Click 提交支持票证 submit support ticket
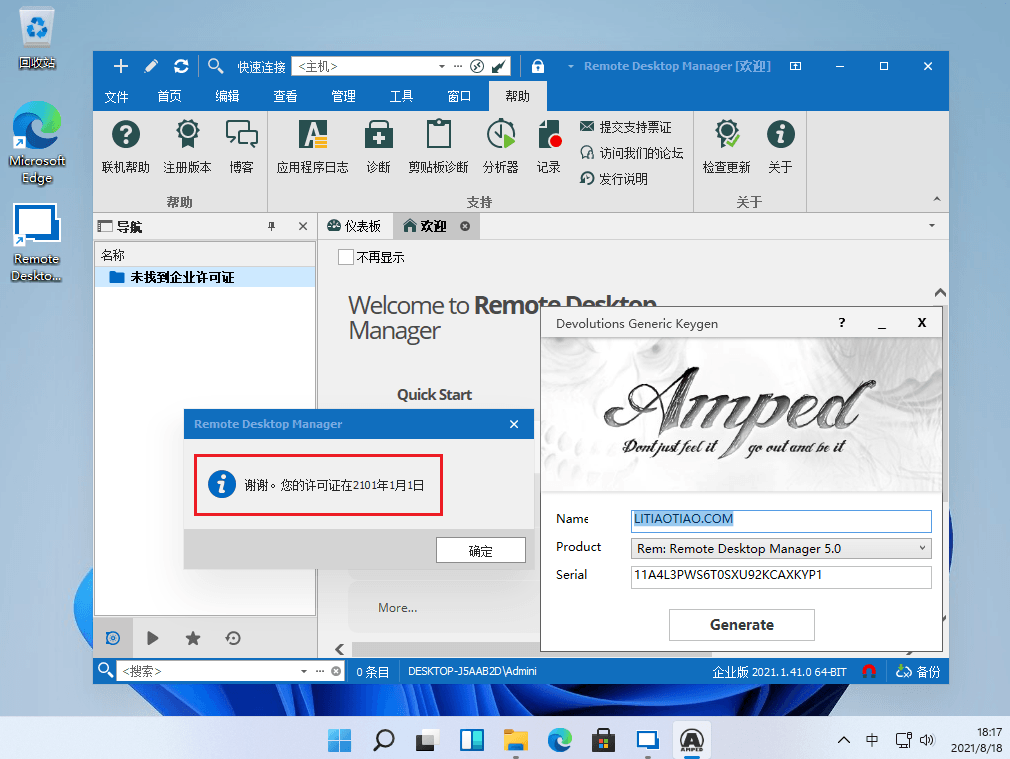 click(626, 127)
